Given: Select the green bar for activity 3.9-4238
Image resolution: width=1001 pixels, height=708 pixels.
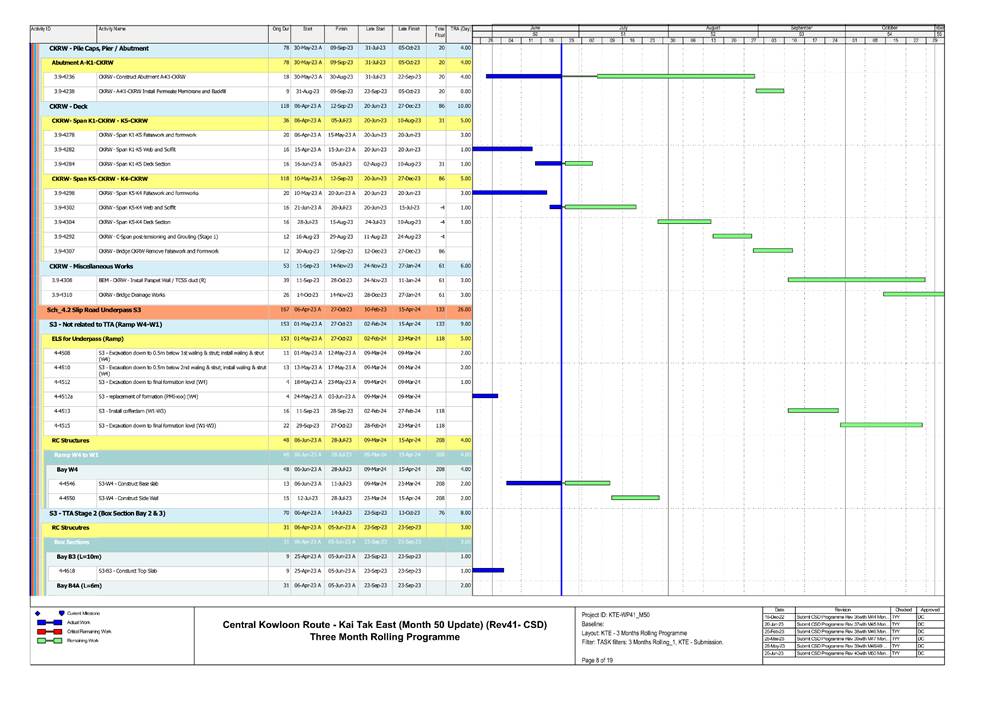Looking at the screenshot, I should 769,91.
